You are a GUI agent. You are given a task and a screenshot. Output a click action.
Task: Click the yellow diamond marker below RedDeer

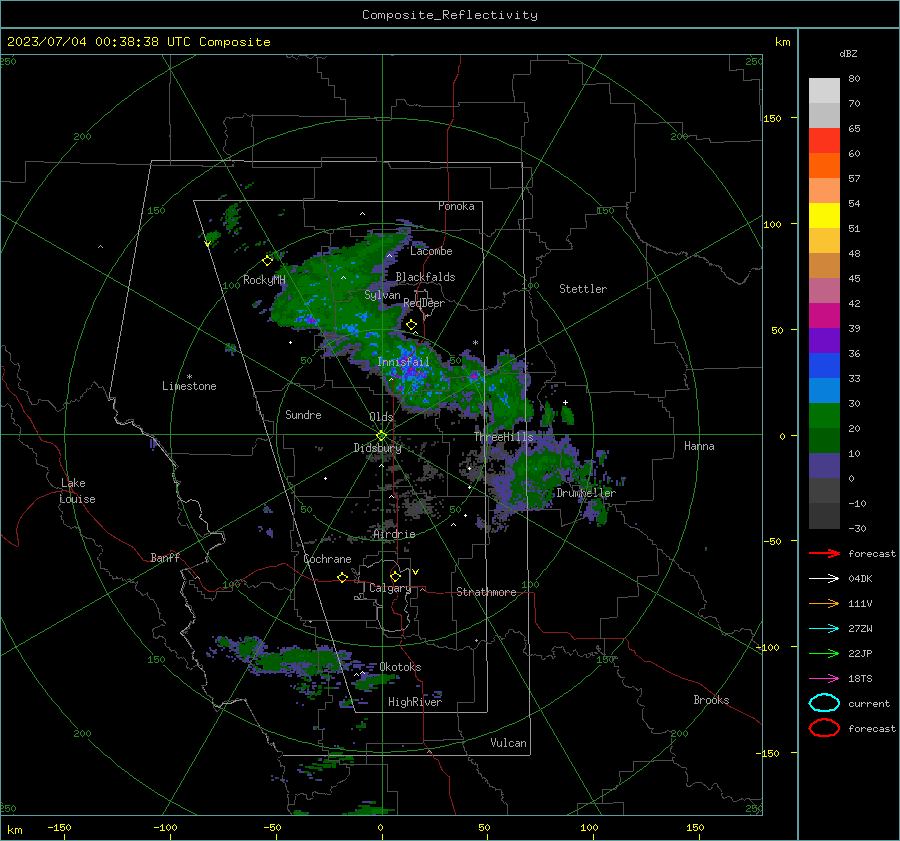point(411,325)
